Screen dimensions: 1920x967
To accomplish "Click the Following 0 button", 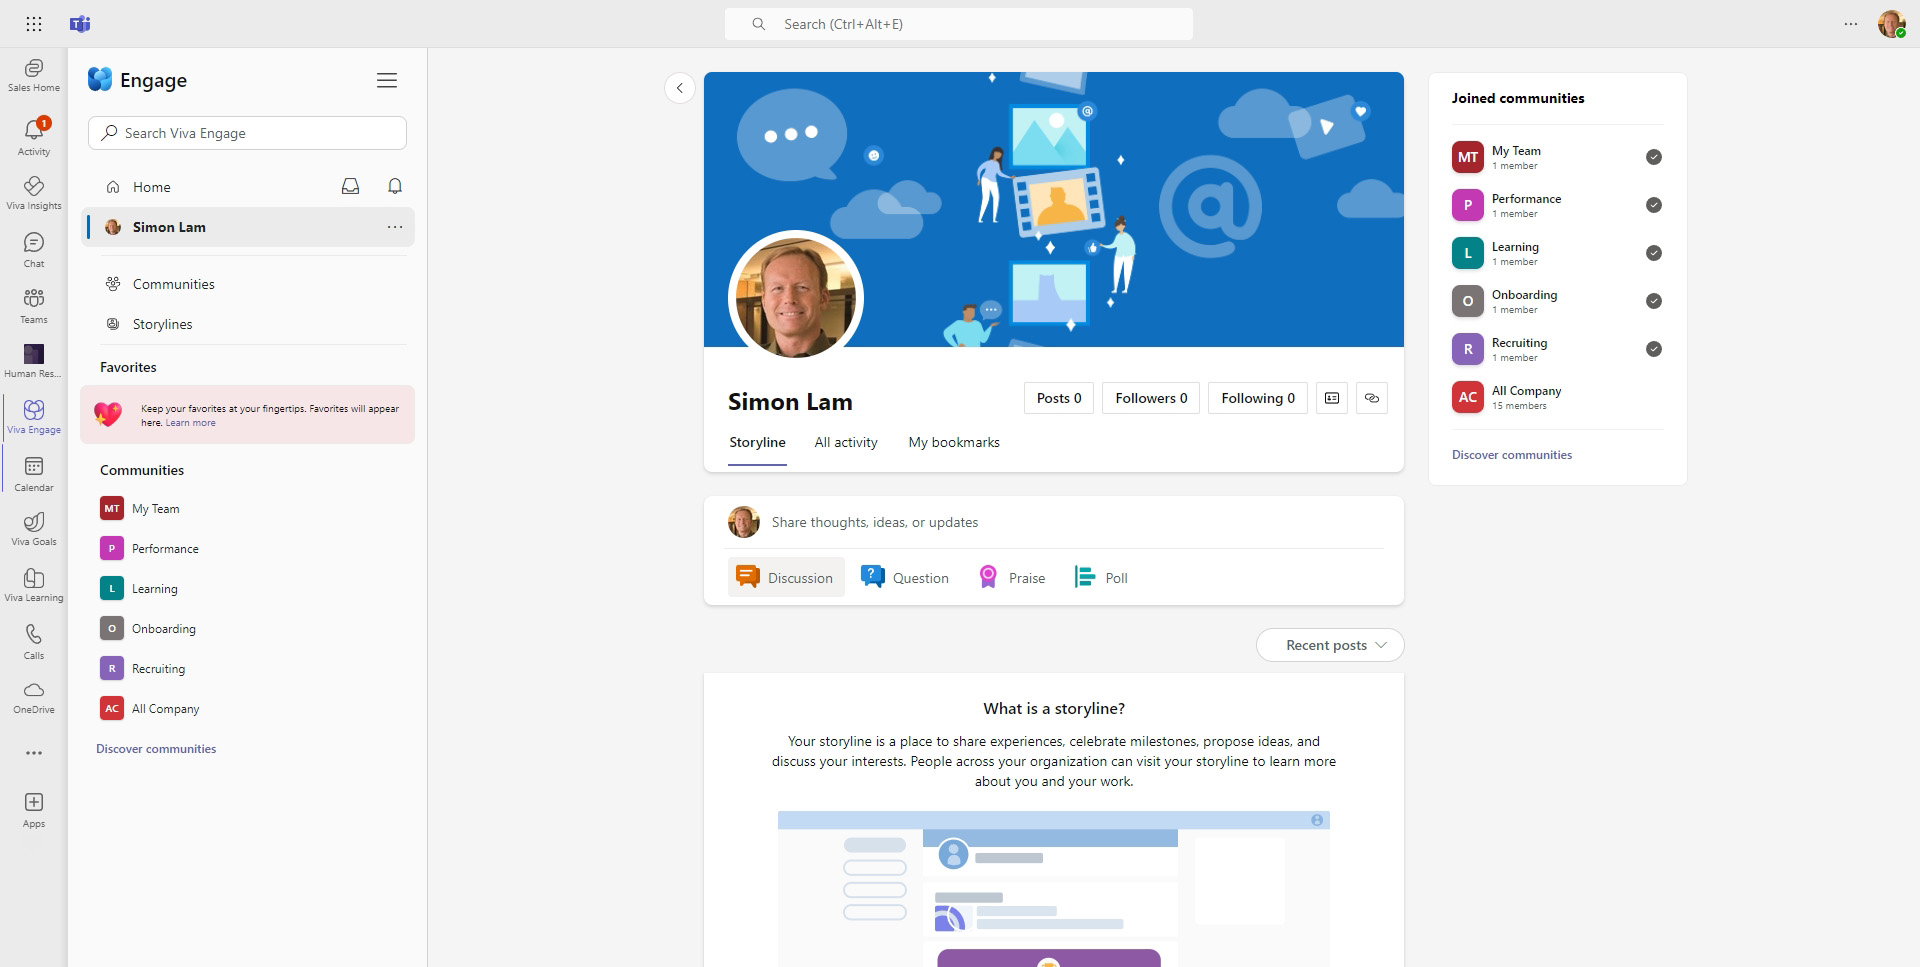I will [x=1258, y=398].
